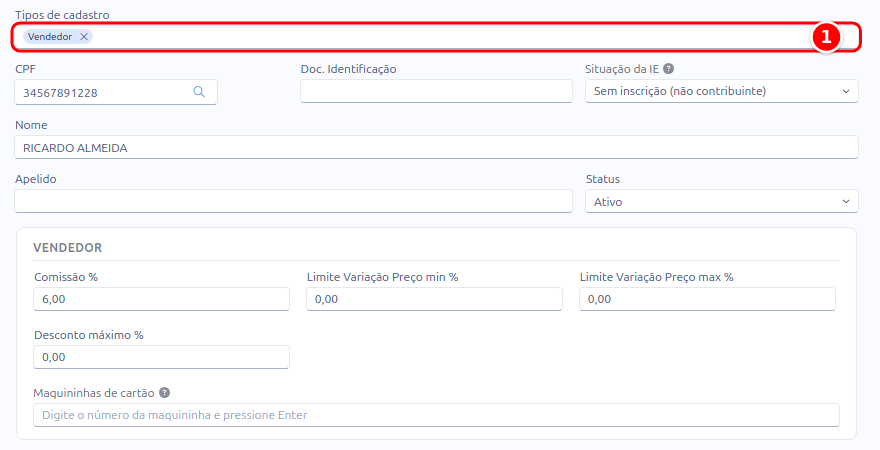Click the Status dropdown chevron arrow

click(x=846, y=201)
